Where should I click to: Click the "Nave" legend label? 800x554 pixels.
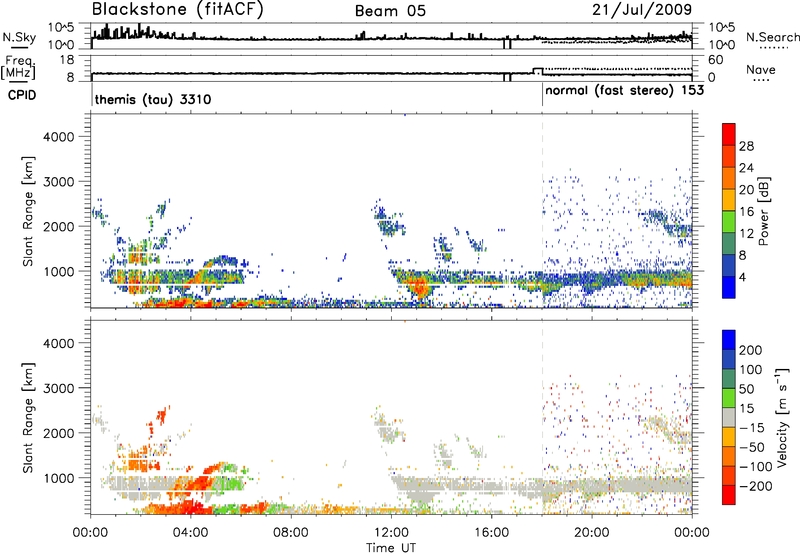click(761, 70)
